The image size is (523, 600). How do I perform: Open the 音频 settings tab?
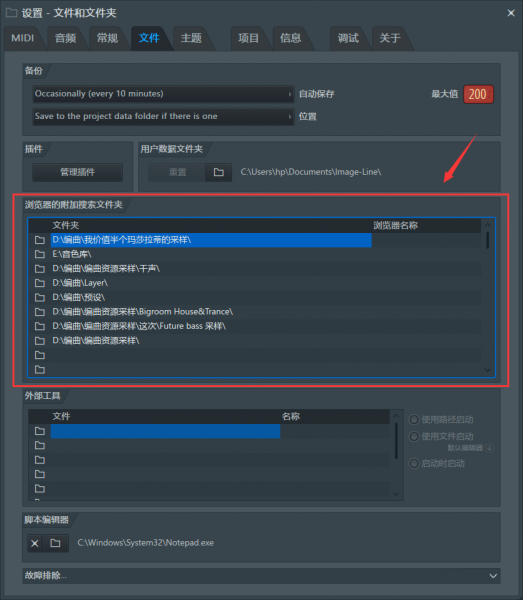(x=65, y=38)
